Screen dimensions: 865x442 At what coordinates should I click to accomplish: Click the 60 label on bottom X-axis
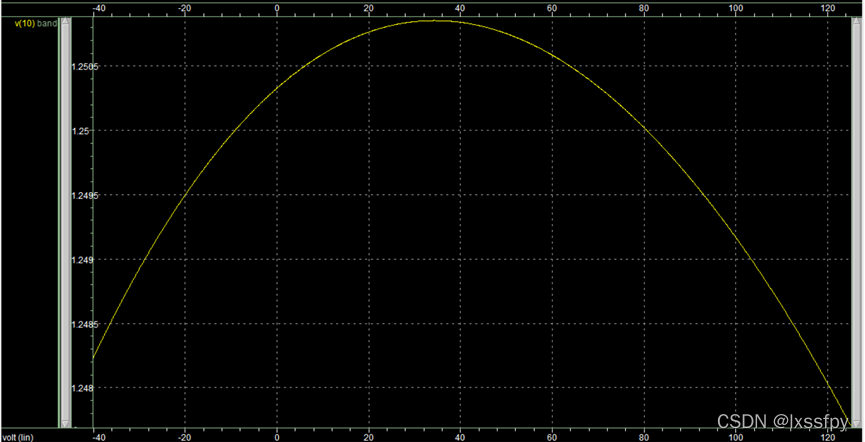point(552,438)
